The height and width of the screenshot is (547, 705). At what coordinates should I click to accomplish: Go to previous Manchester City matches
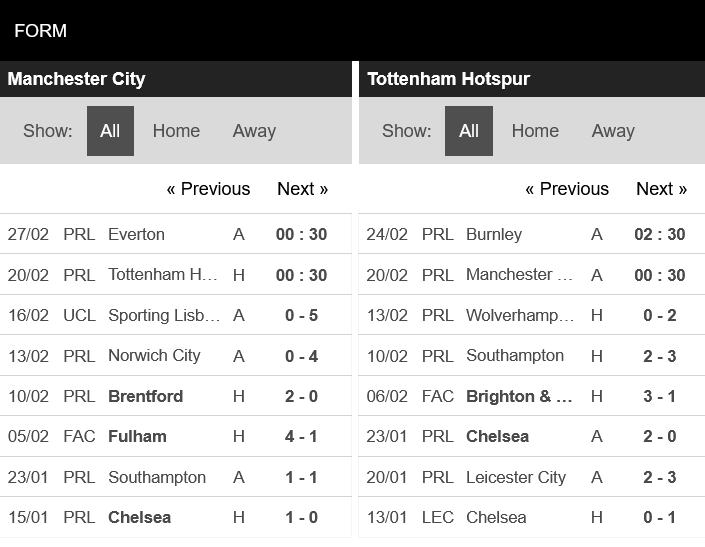[x=208, y=189]
